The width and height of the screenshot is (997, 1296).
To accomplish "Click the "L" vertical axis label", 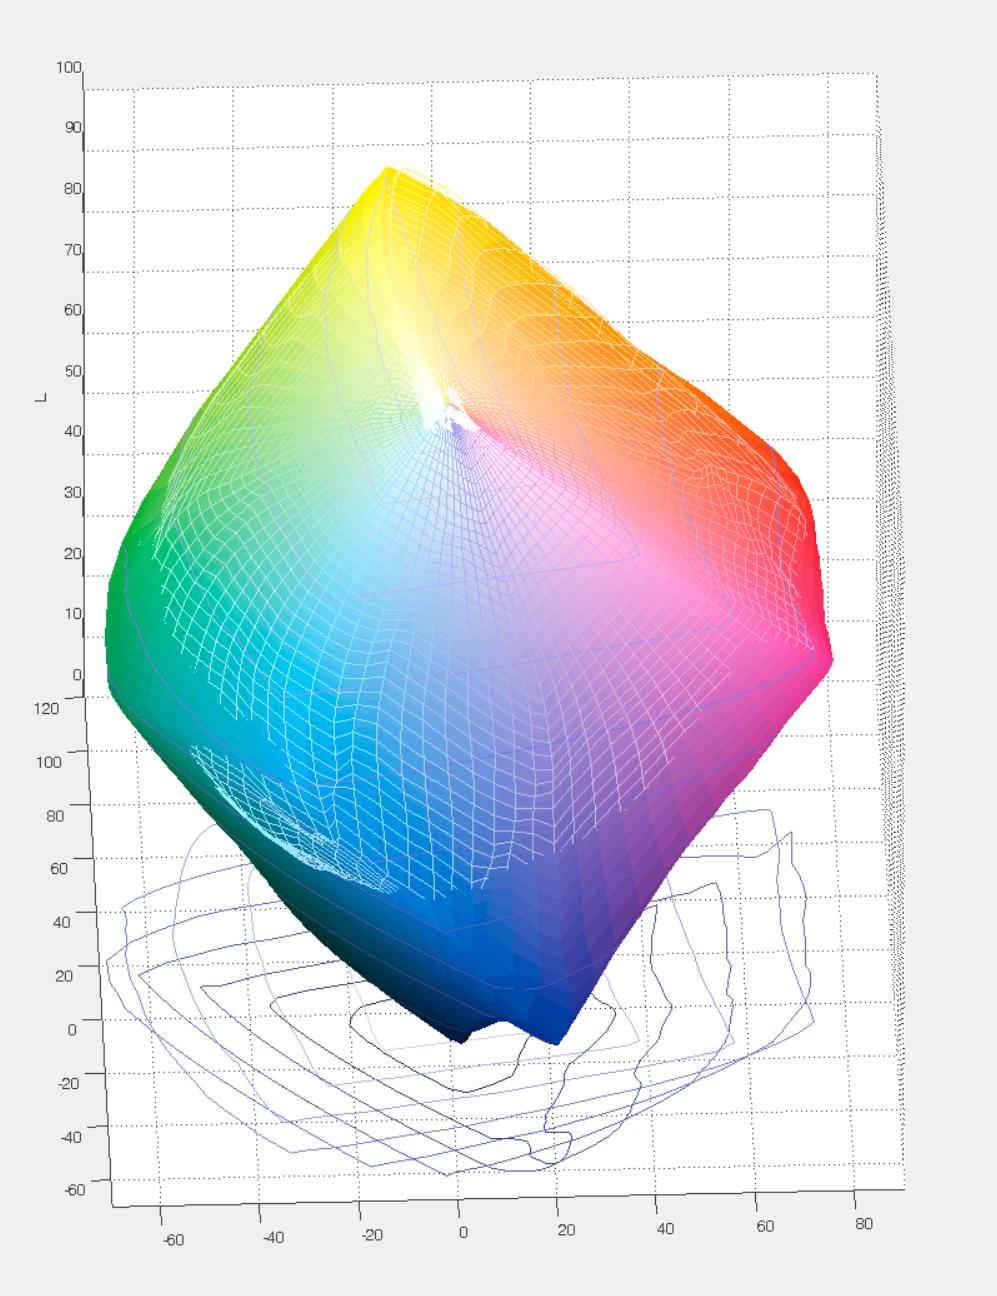I will pos(41,397).
